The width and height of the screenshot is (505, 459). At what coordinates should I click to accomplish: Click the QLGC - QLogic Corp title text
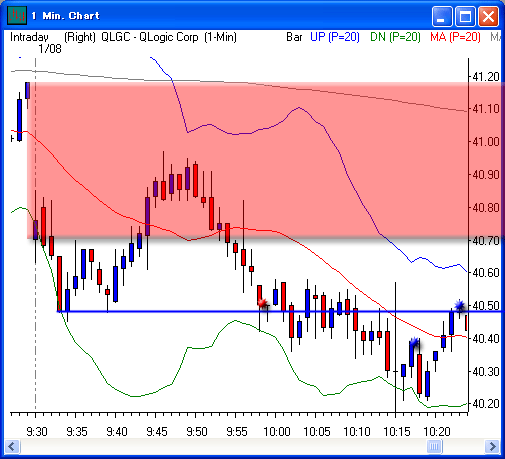[150, 37]
